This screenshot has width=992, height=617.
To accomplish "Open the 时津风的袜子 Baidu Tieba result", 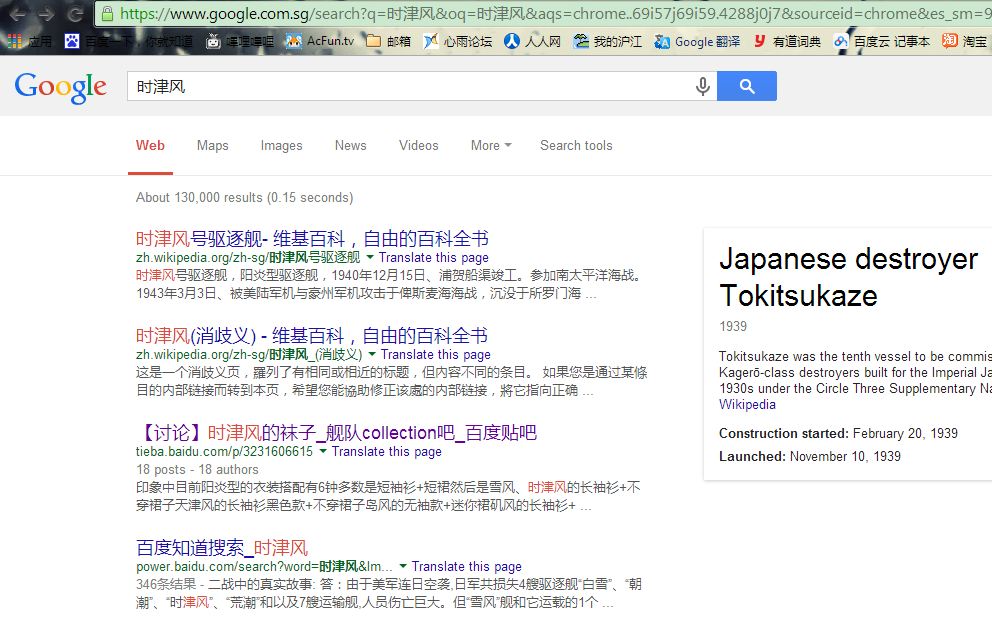I will [x=336, y=433].
